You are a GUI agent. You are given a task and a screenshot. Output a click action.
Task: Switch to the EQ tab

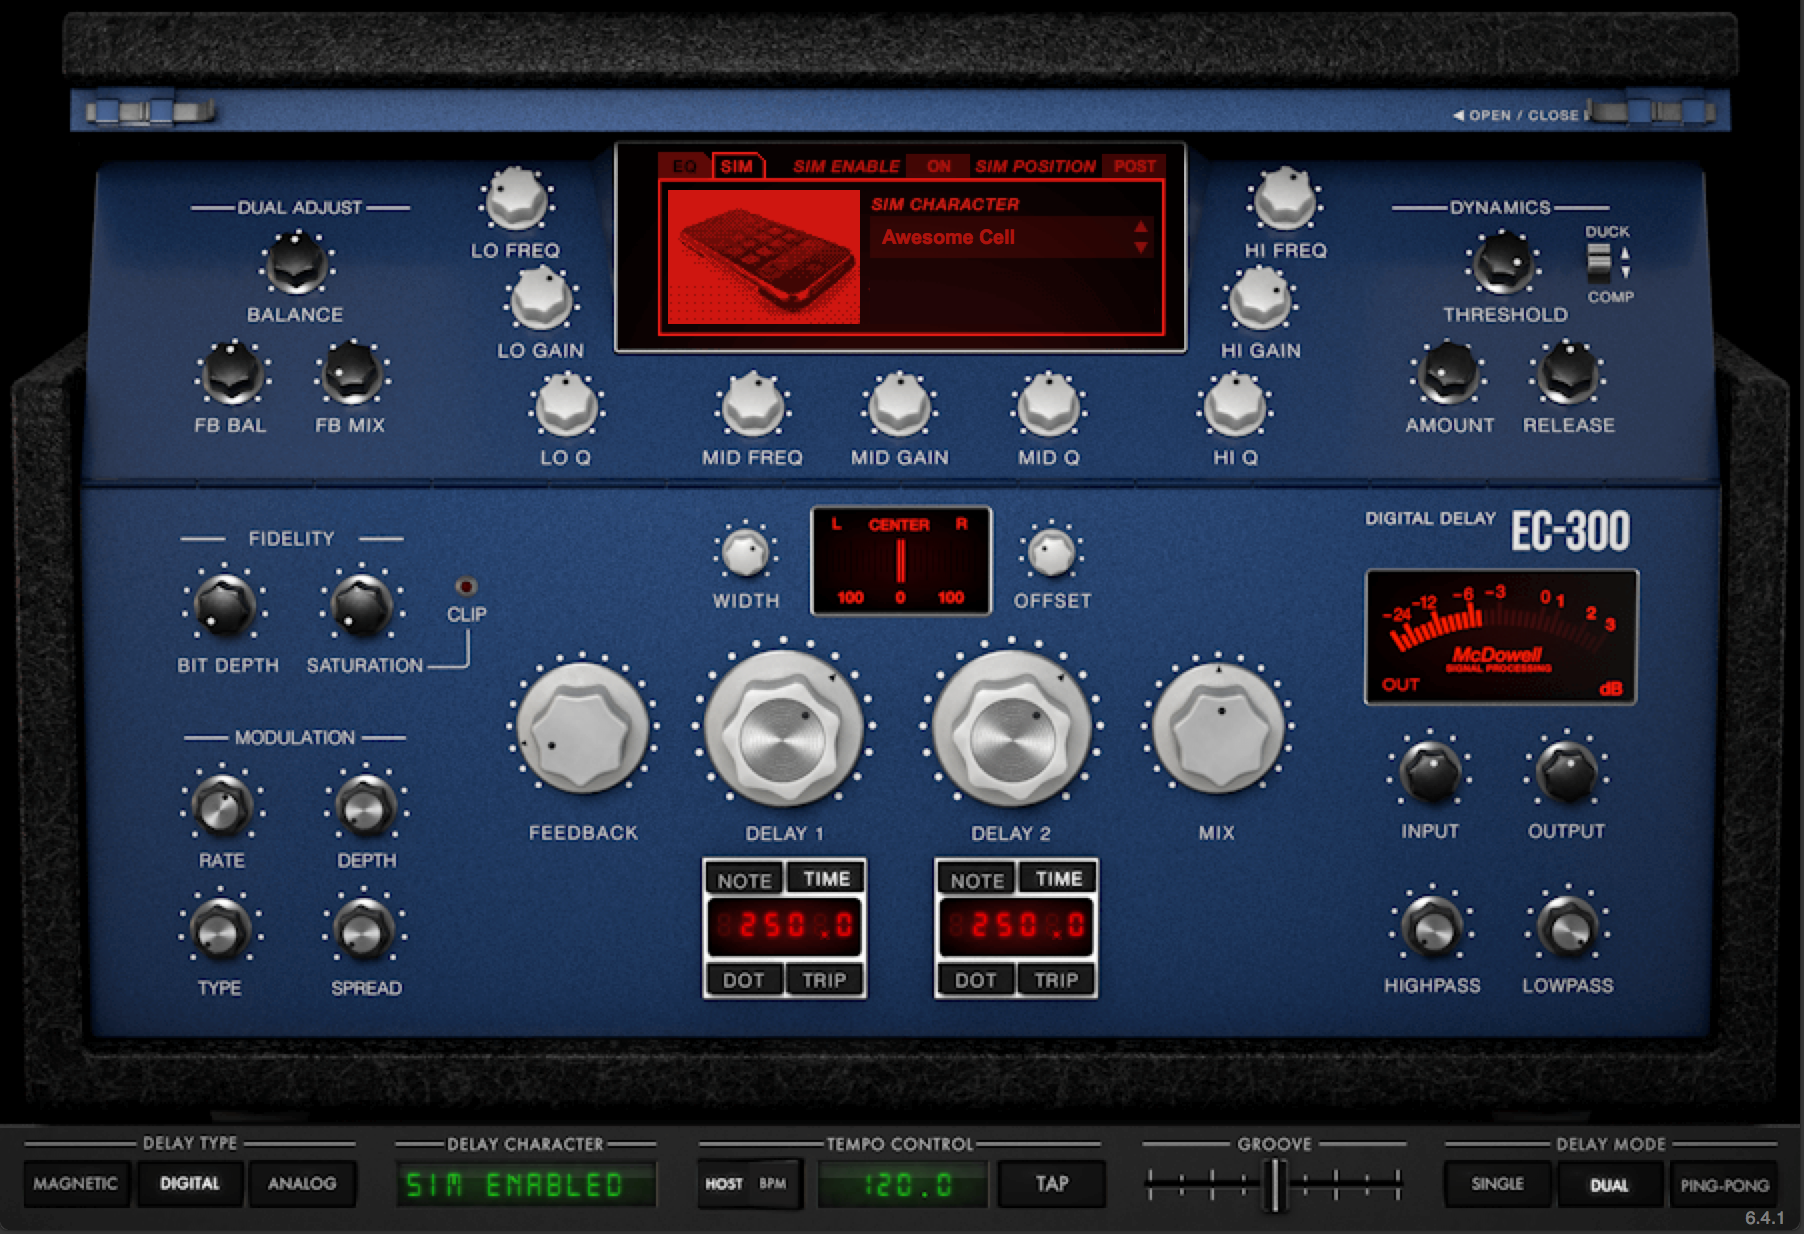pyautogui.click(x=687, y=167)
